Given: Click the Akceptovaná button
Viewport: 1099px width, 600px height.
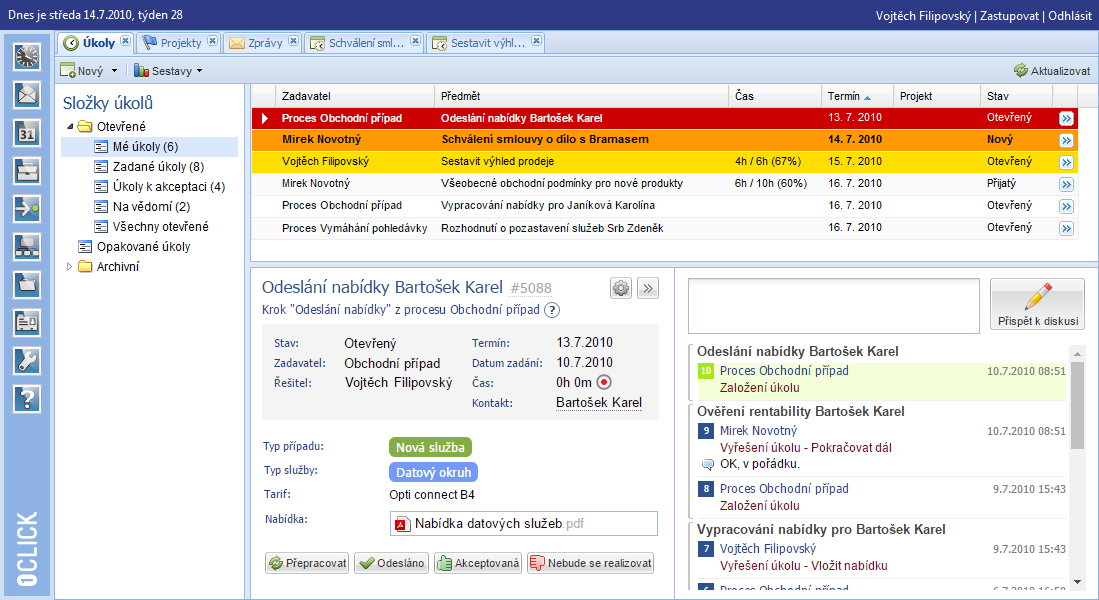Looking at the screenshot, I should [x=478, y=563].
